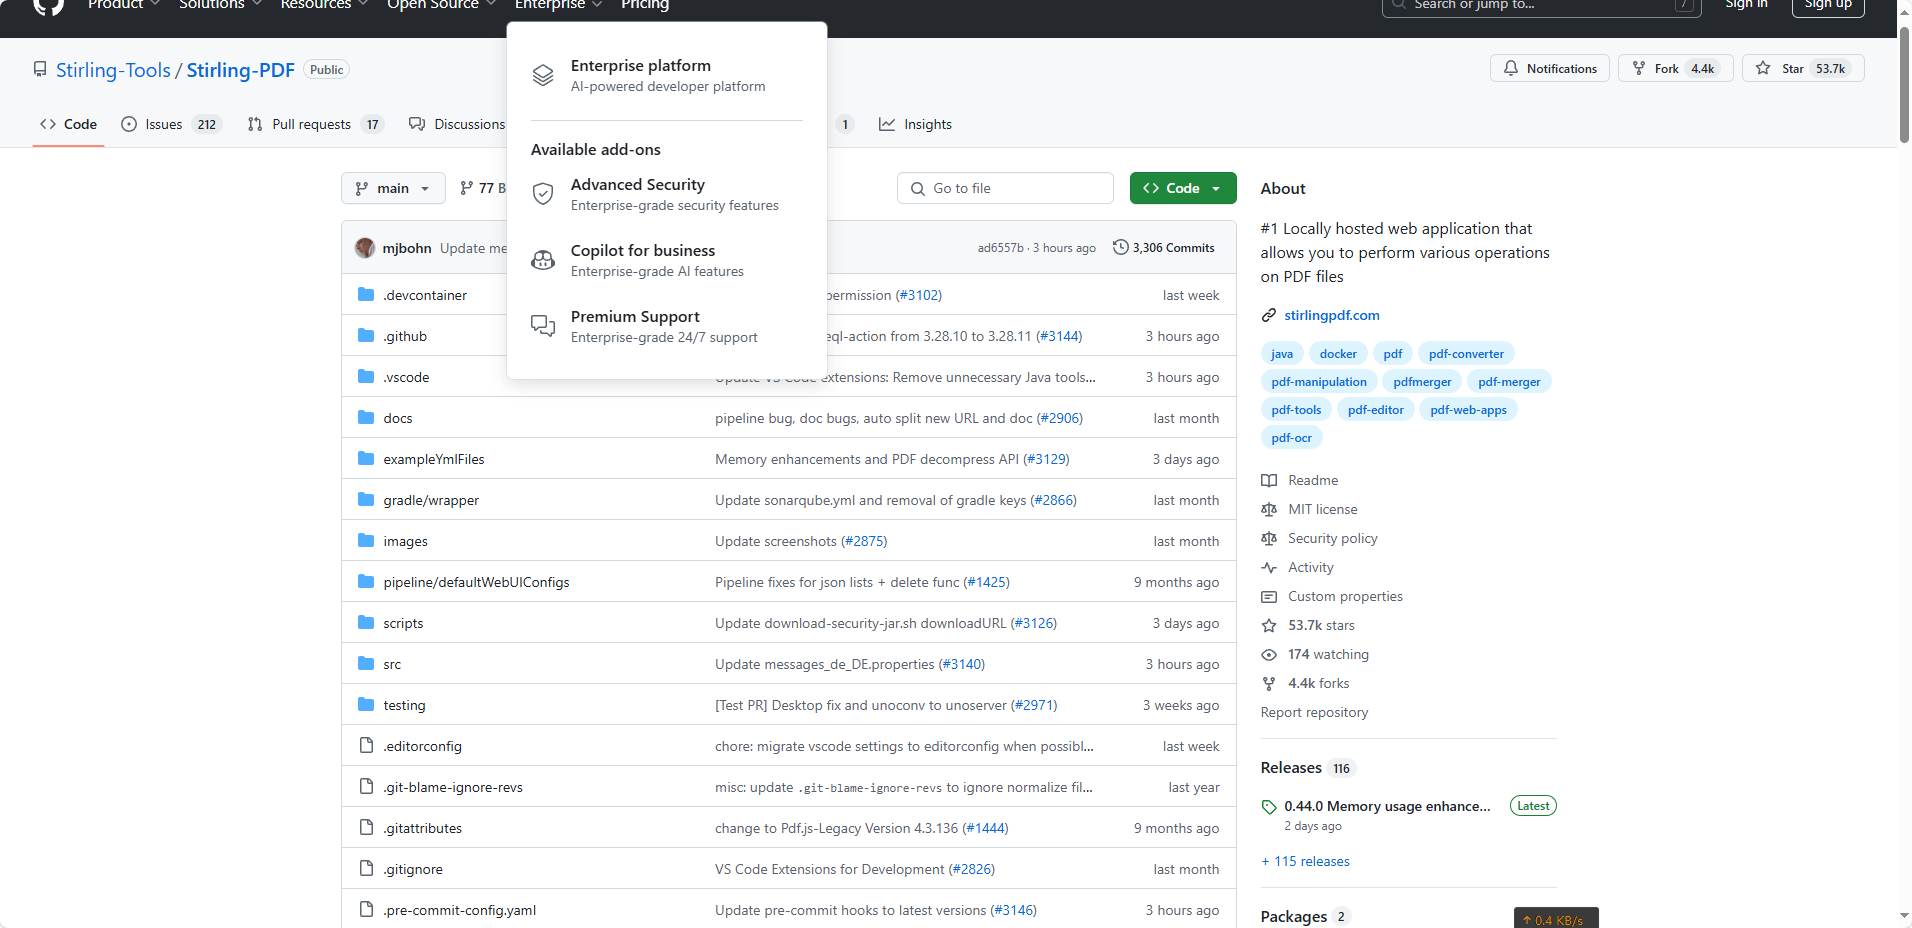Open the src folder
Screen dimensions: 1912x928
[392, 665]
